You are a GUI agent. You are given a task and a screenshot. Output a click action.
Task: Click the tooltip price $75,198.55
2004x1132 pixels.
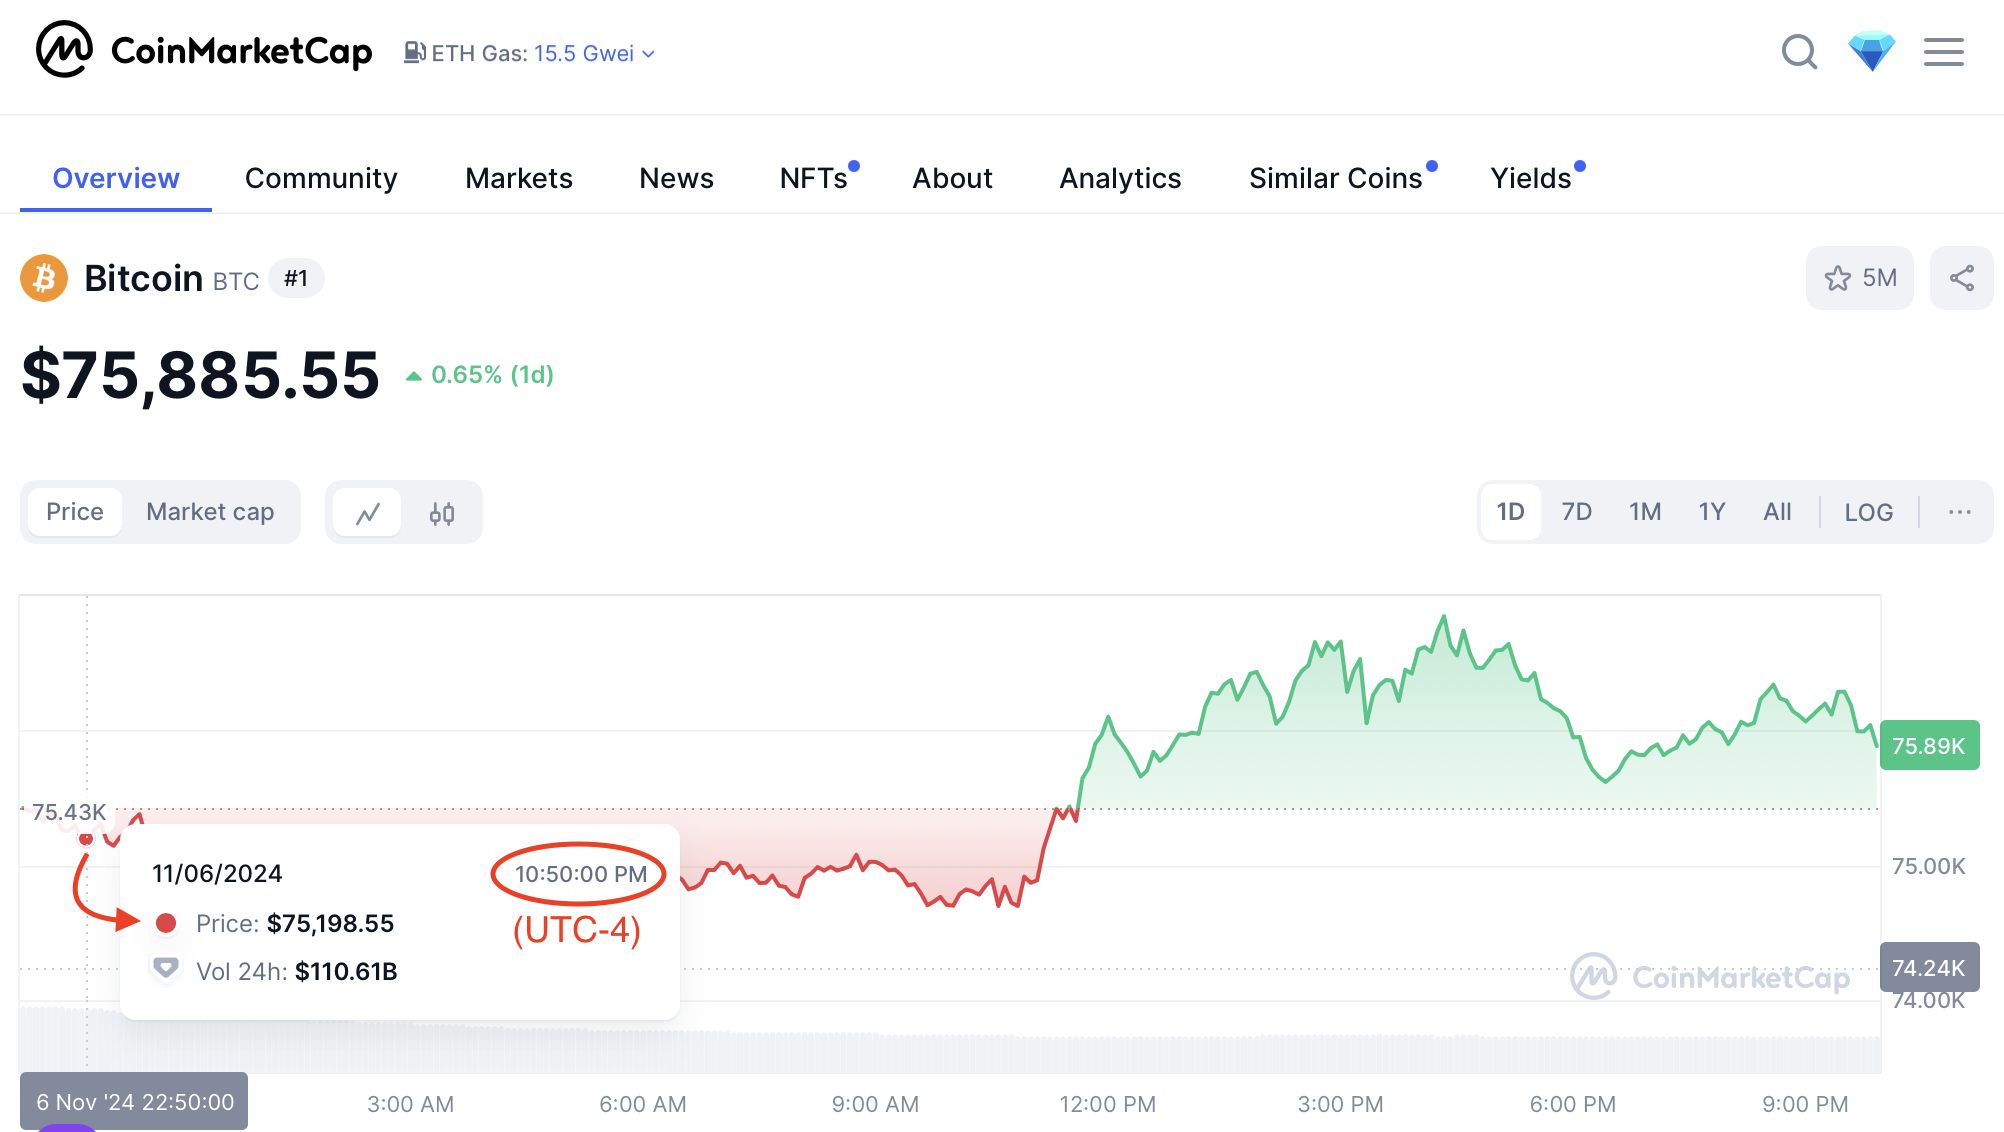pos(330,923)
